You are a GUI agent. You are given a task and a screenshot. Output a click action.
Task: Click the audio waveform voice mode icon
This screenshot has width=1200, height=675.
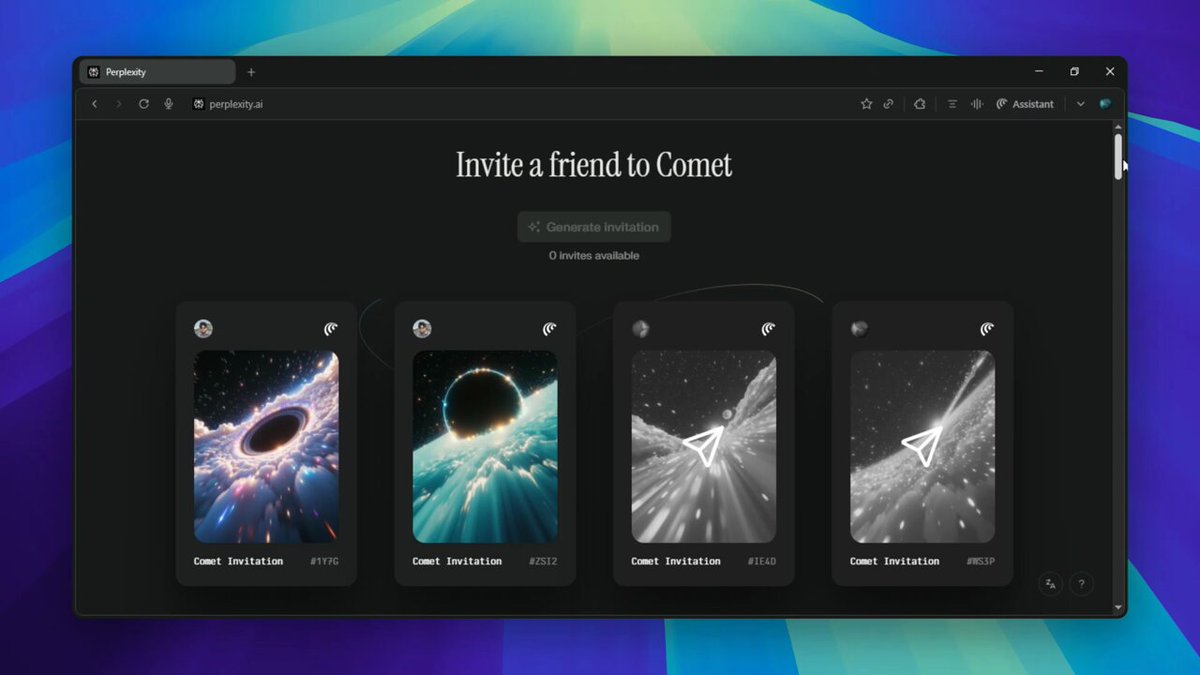click(976, 104)
